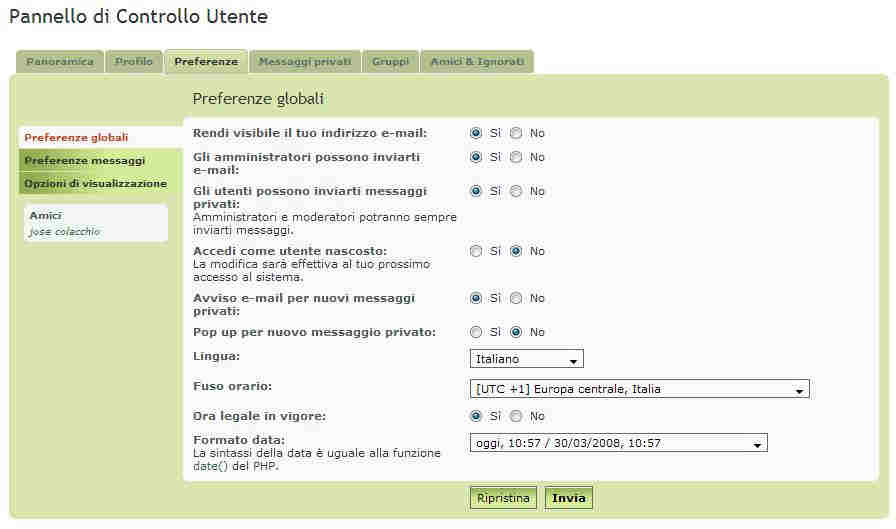
Task: Open the Fuso orario timezone dropdown
Action: [639, 389]
